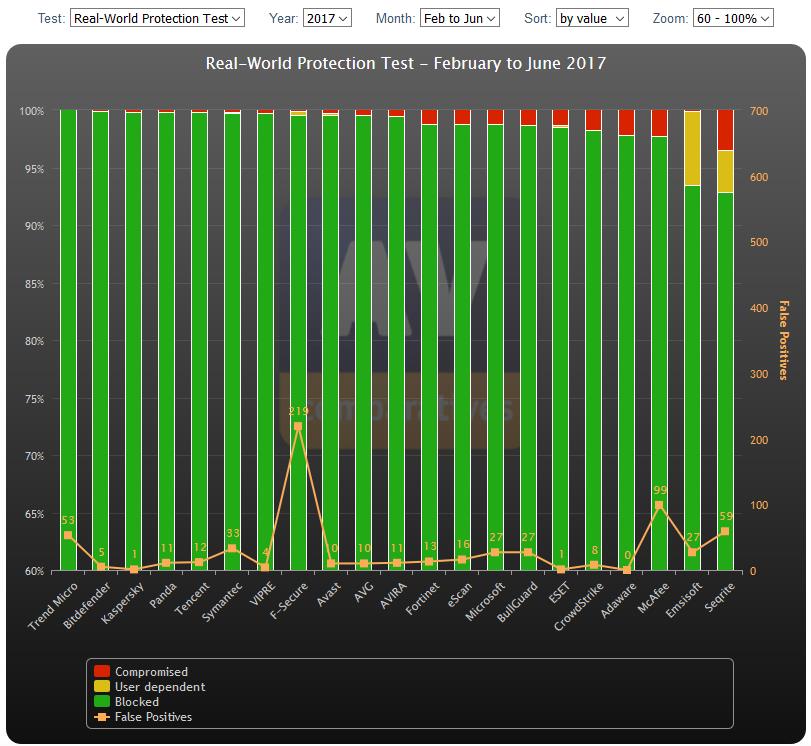811x746 pixels.
Task: Click the McAfee false positives point 99
Action: tap(659, 505)
